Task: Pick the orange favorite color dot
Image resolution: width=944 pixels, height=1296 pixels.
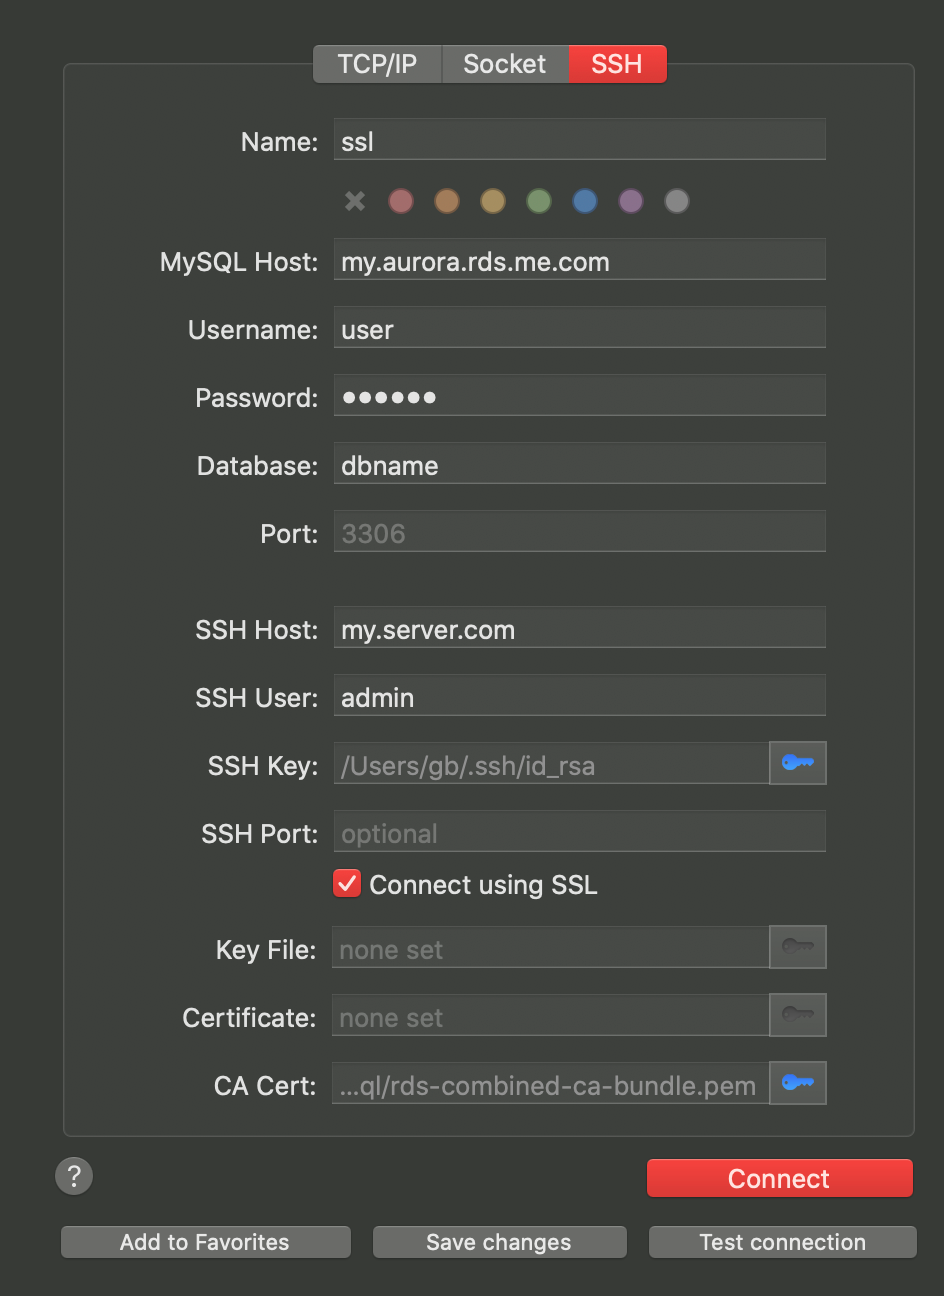Action: 447,201
